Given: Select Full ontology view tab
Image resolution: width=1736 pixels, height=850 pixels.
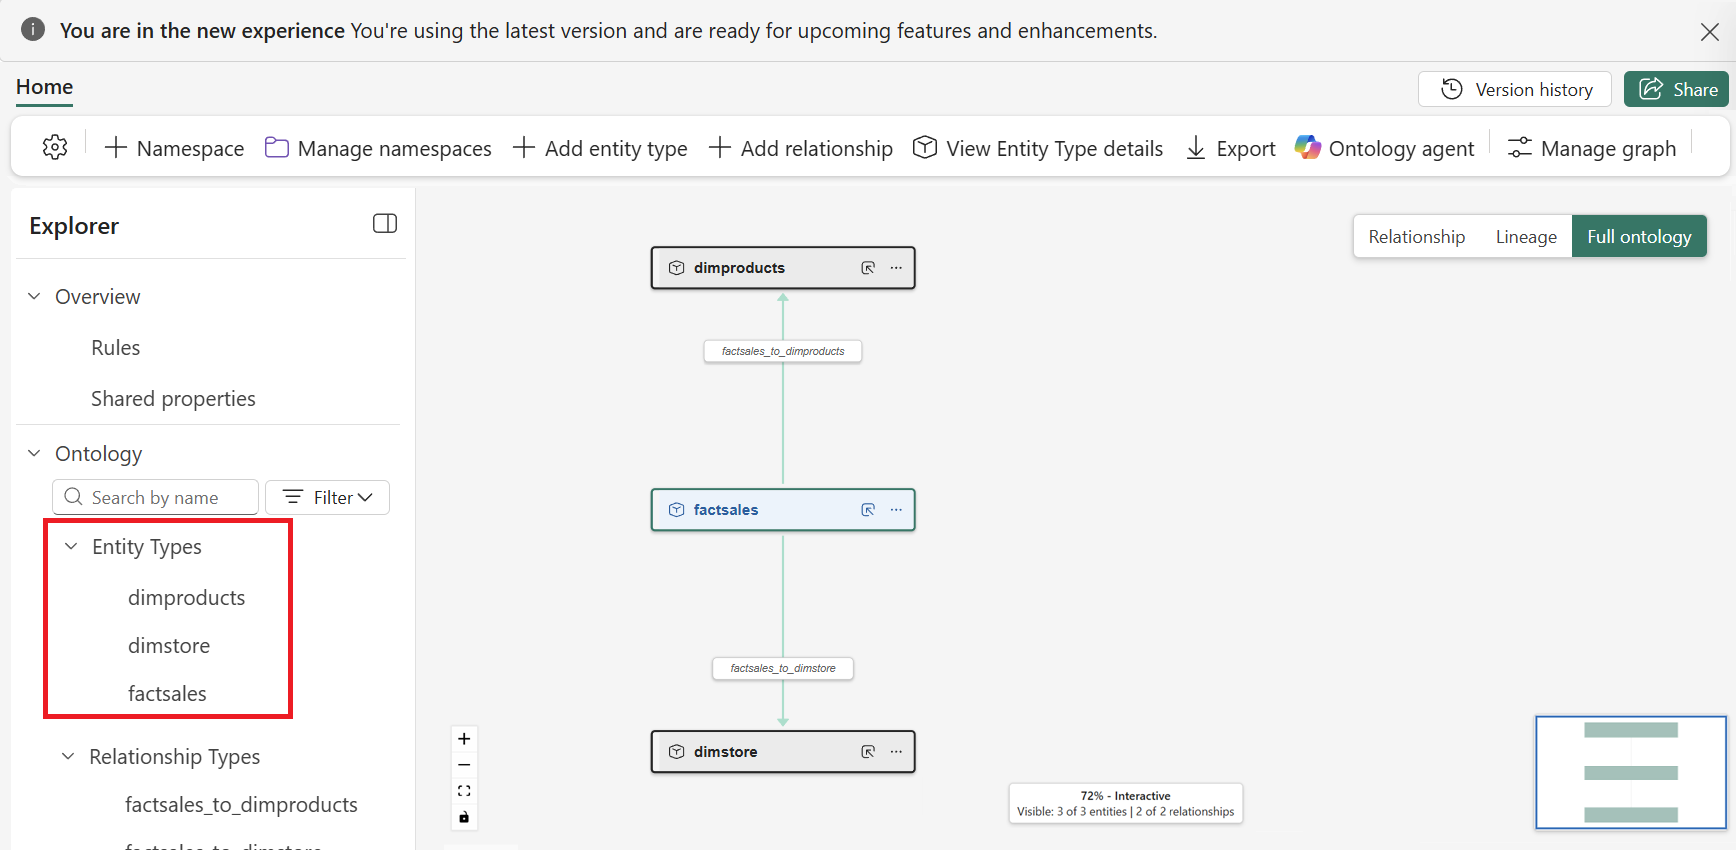Looking at the screenshot, I should (1639, 237).
